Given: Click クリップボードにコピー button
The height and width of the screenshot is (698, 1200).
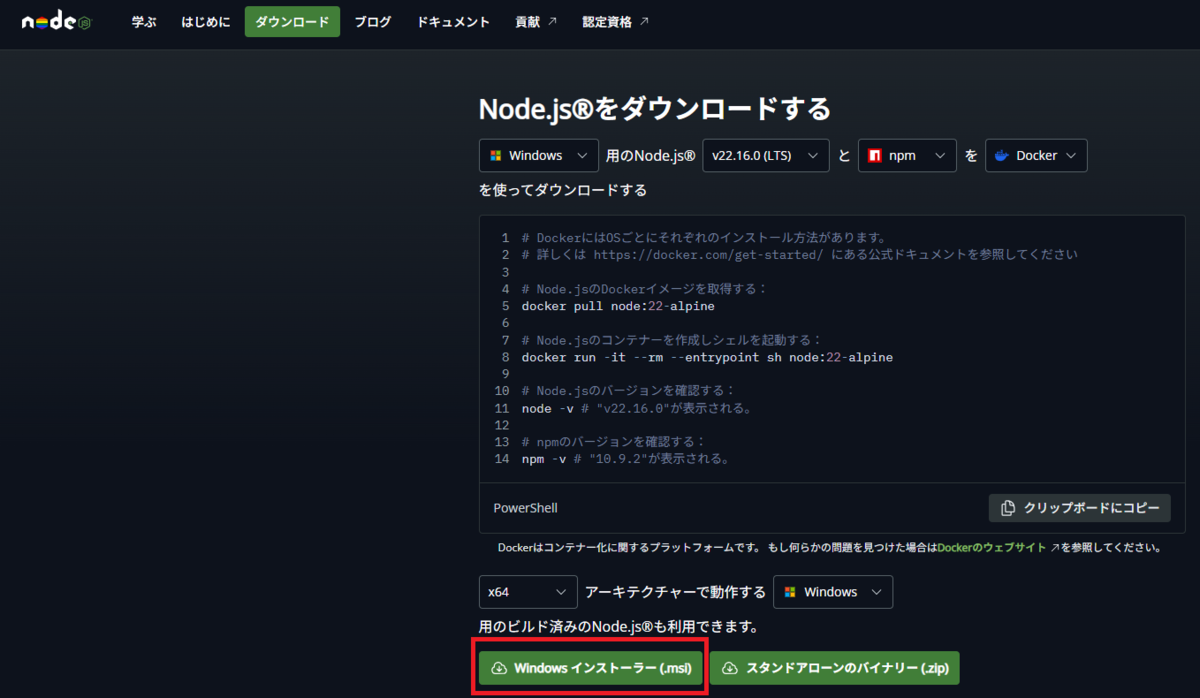Looking at the screenshot, I should [x=1080, y=508].
